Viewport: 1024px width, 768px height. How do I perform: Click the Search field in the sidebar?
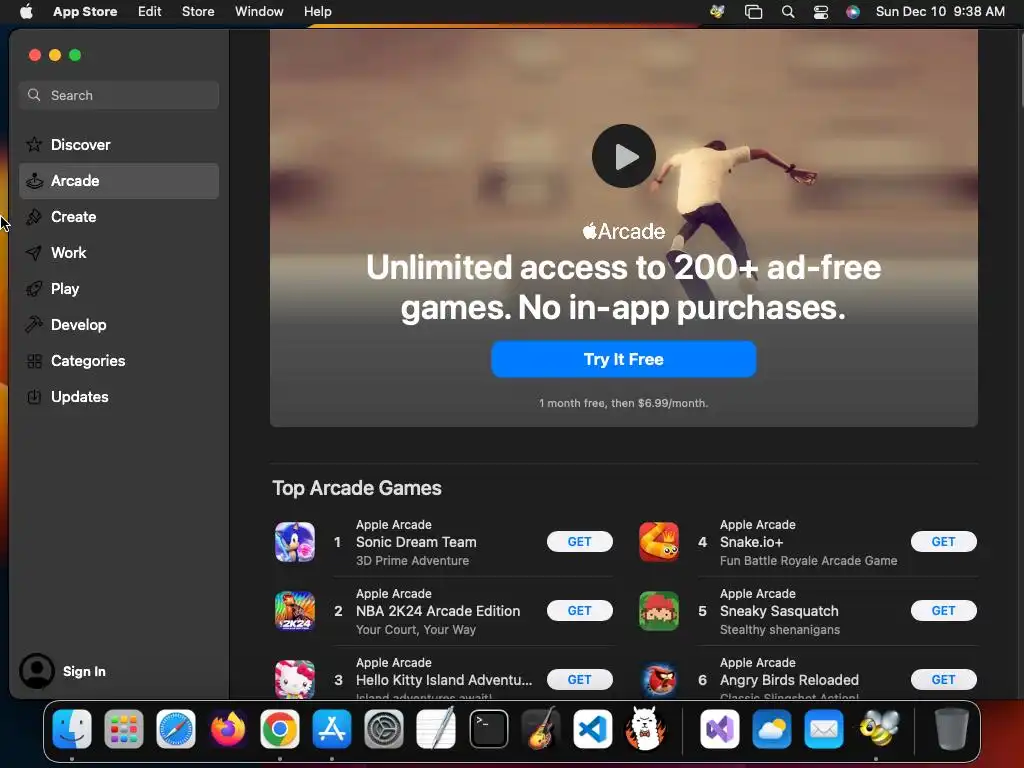(119, 95)
